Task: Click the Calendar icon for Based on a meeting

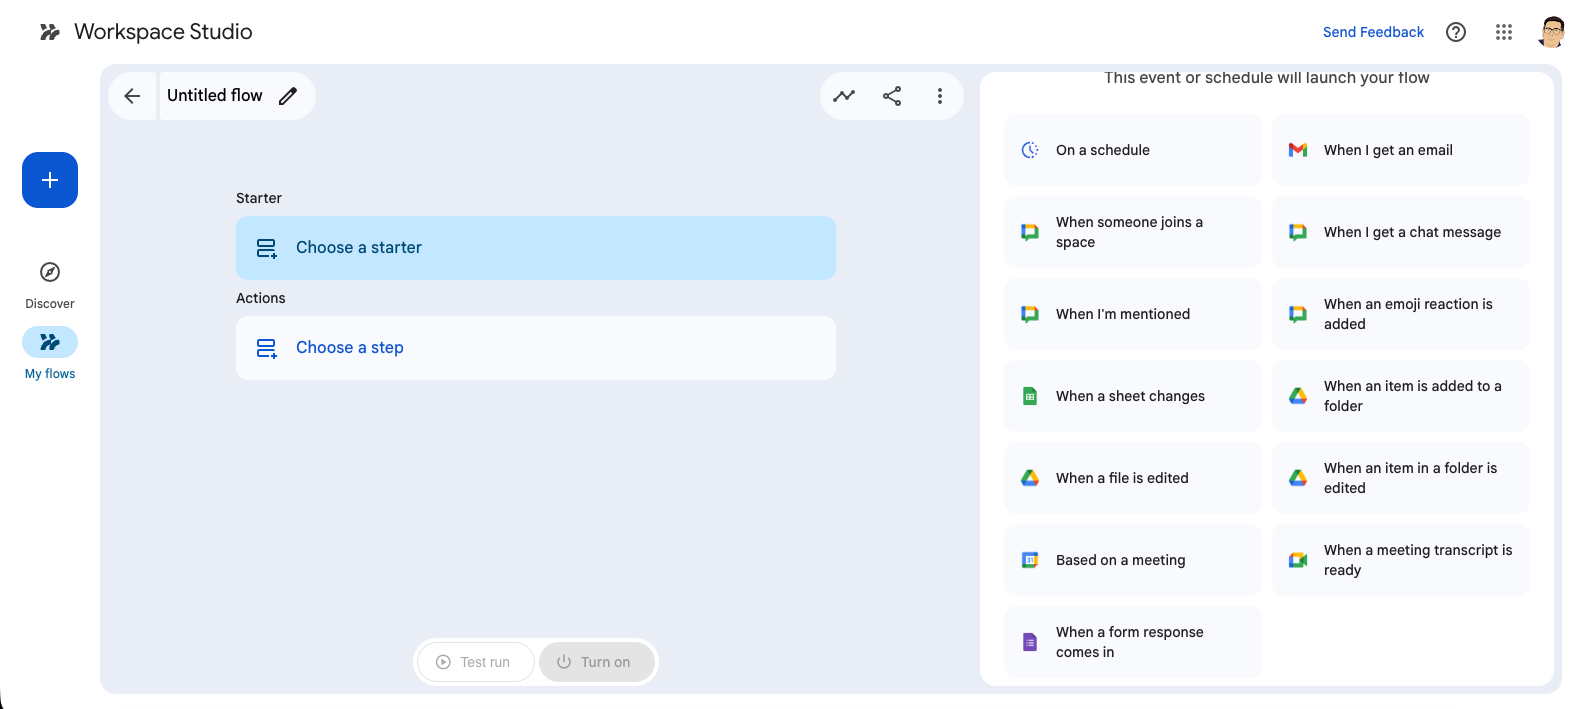Action: pos(1030,560)
